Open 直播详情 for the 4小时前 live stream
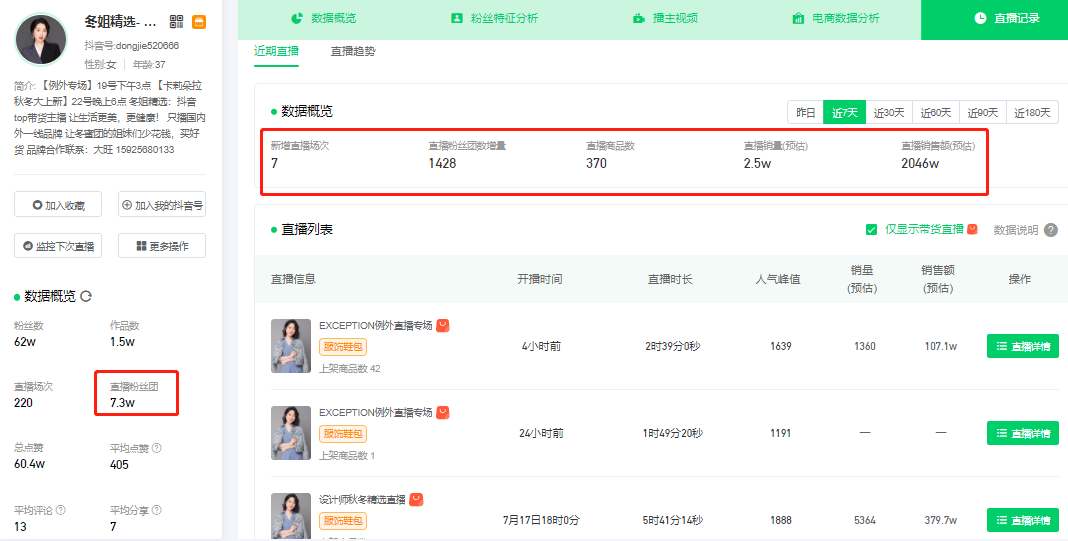 [1023, 346]
